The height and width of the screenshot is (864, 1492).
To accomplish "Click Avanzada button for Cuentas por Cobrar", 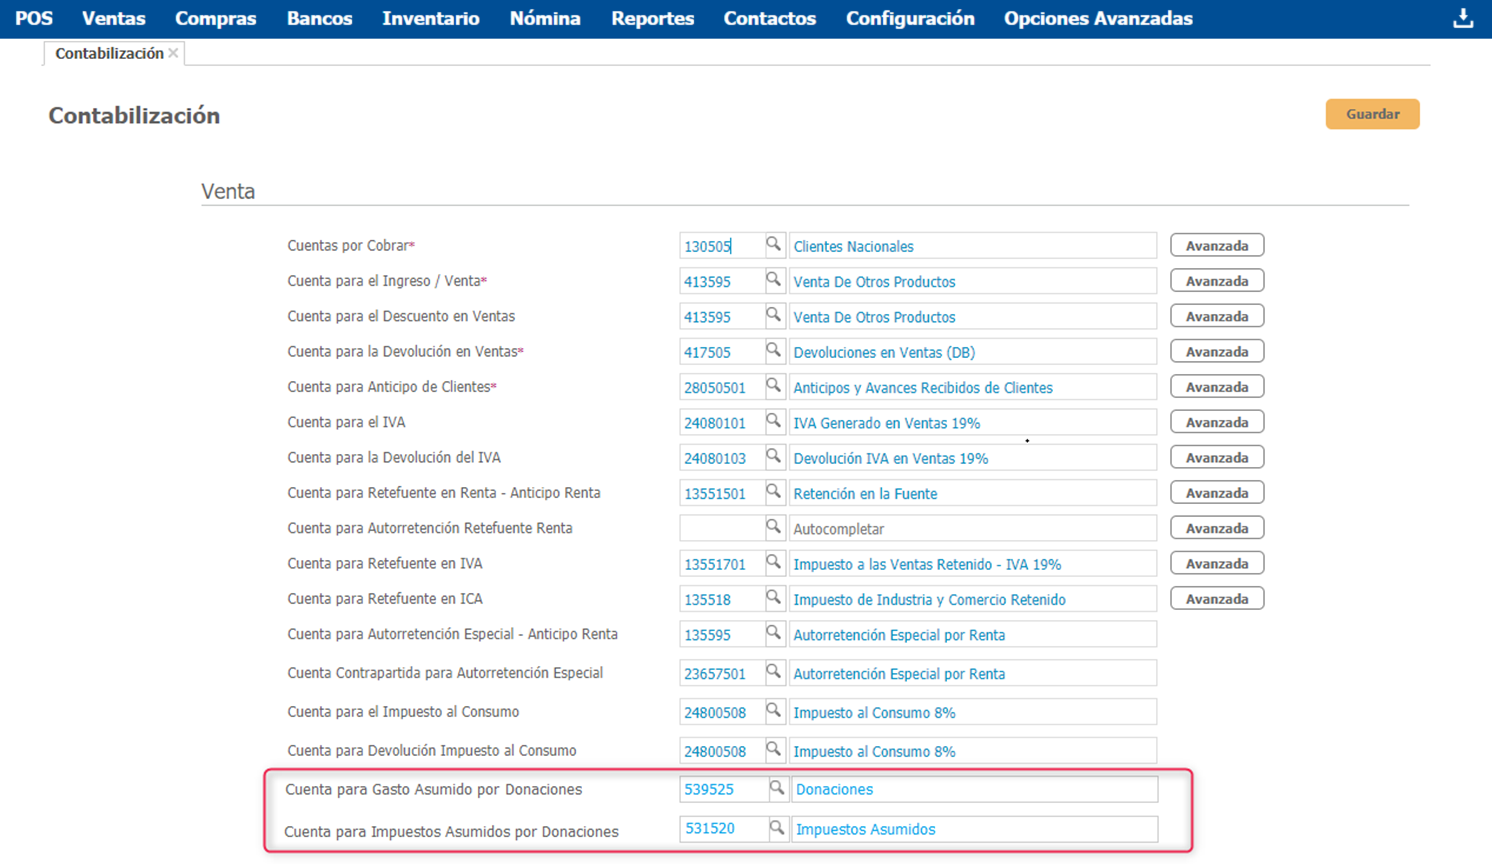I will [x=1216, y=246].
